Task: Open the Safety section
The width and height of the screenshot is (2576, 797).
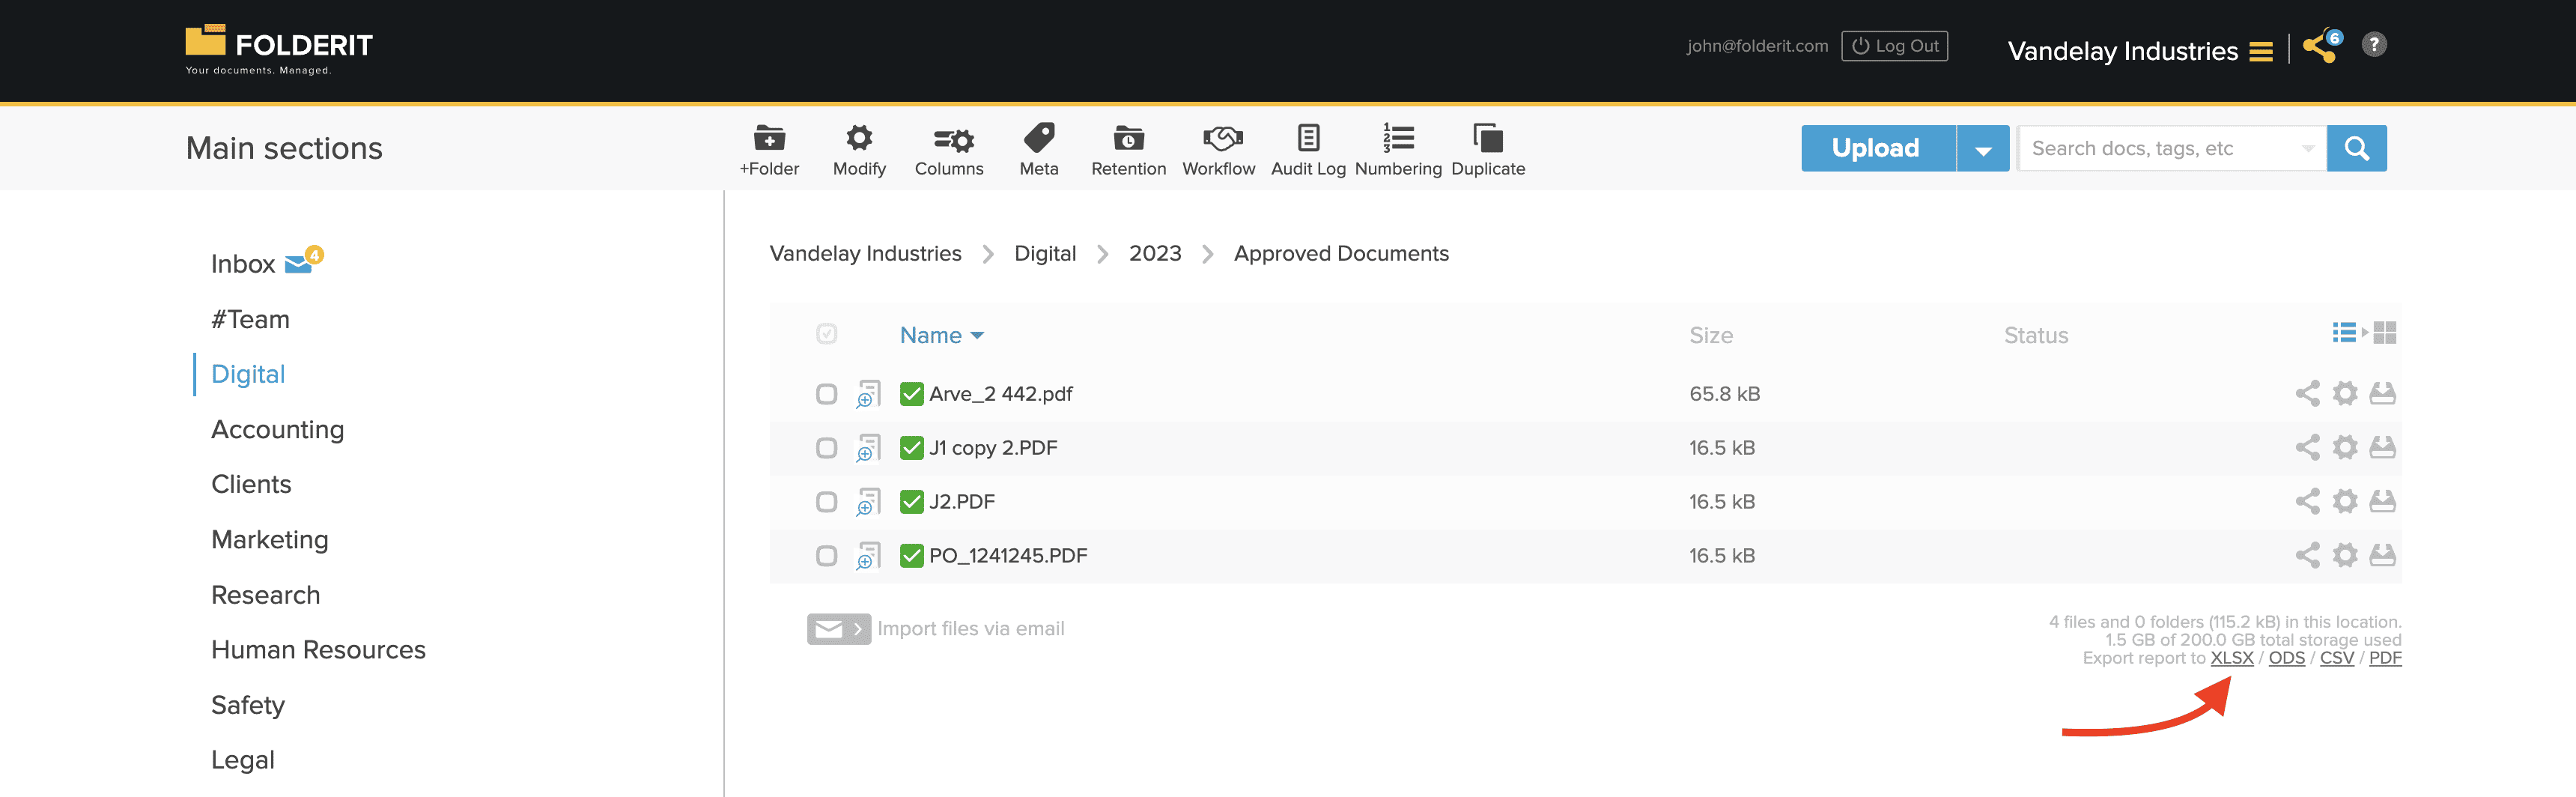Action: coord(248,705)
